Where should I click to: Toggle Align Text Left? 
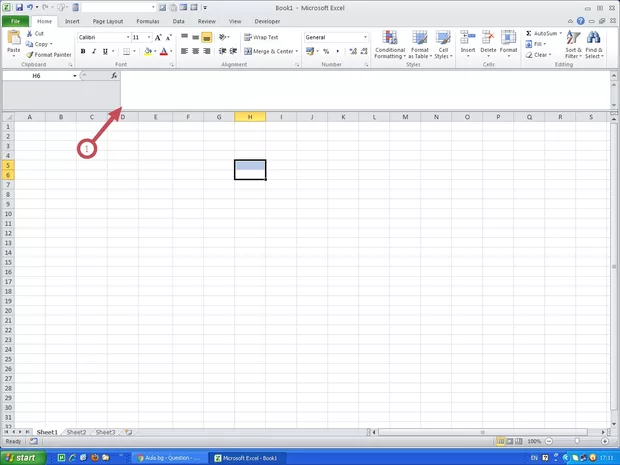point(184,51)
